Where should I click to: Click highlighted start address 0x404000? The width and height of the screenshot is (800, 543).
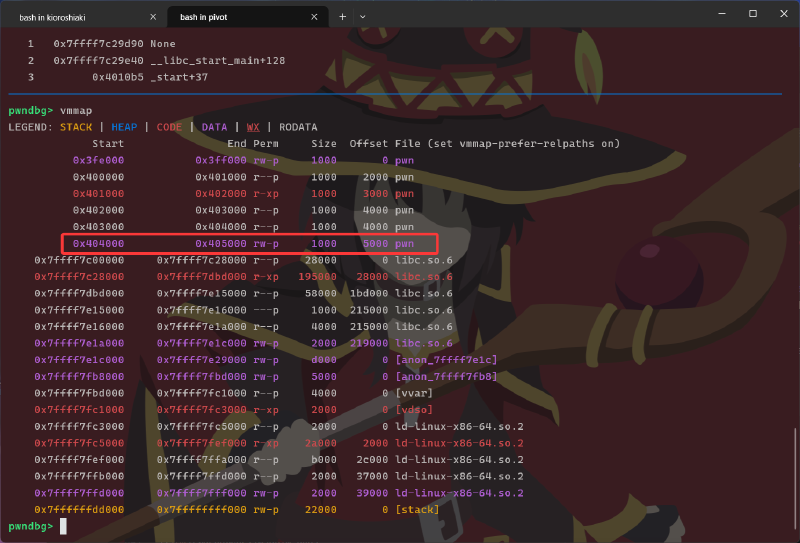[98, 243]
